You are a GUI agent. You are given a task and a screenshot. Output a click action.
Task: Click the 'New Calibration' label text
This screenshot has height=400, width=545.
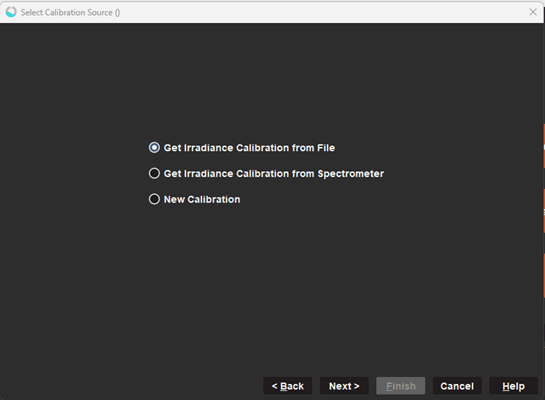202,199
